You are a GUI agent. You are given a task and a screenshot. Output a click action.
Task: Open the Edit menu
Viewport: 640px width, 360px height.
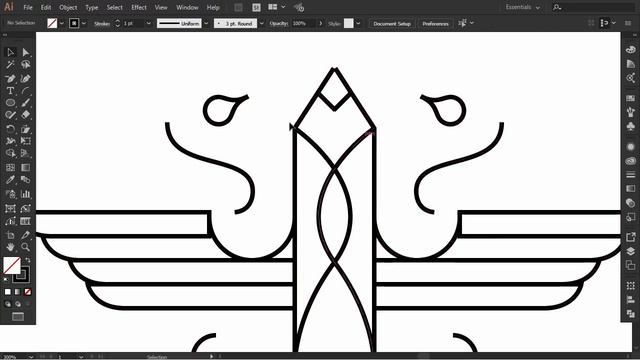(x=46, y=7)
